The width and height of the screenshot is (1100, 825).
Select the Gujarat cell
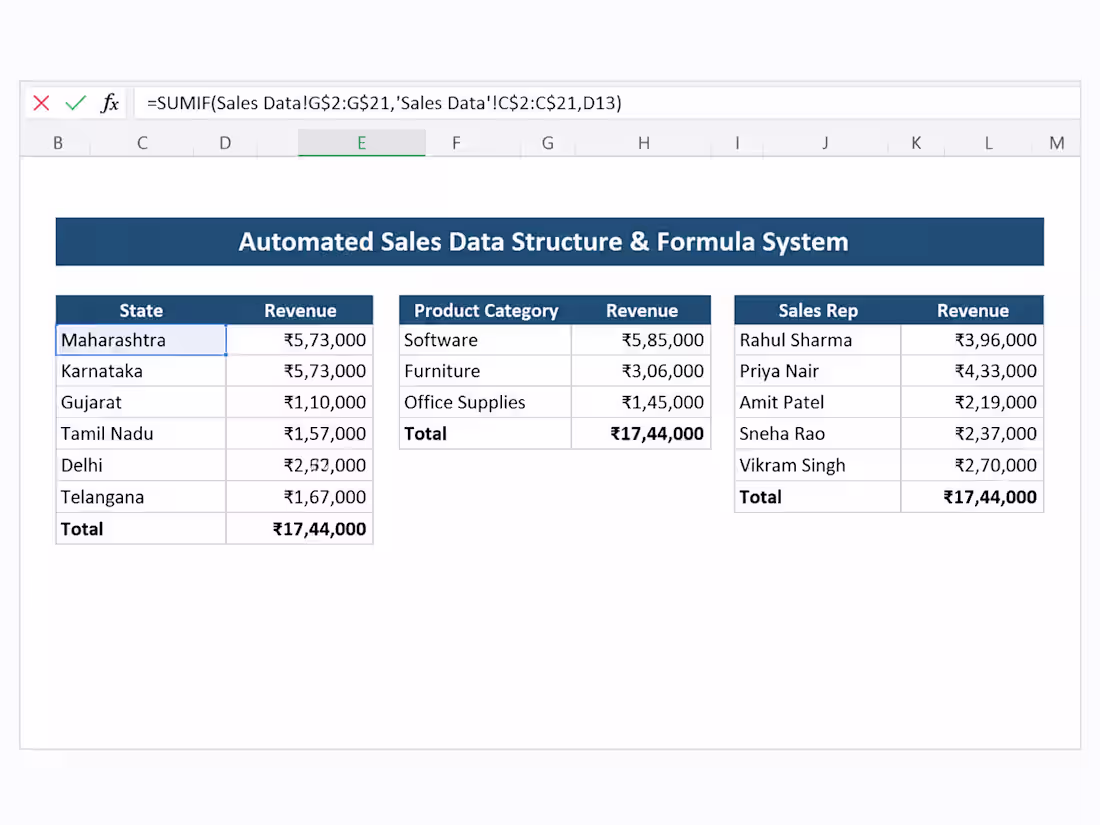pos(141,402)
